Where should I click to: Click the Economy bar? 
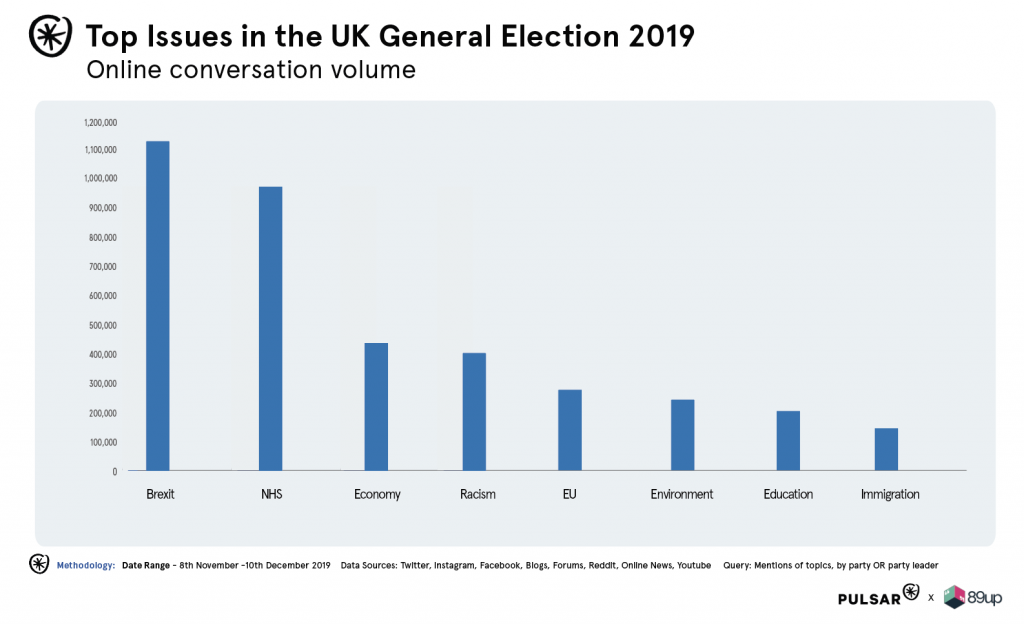tap(376, 407)
